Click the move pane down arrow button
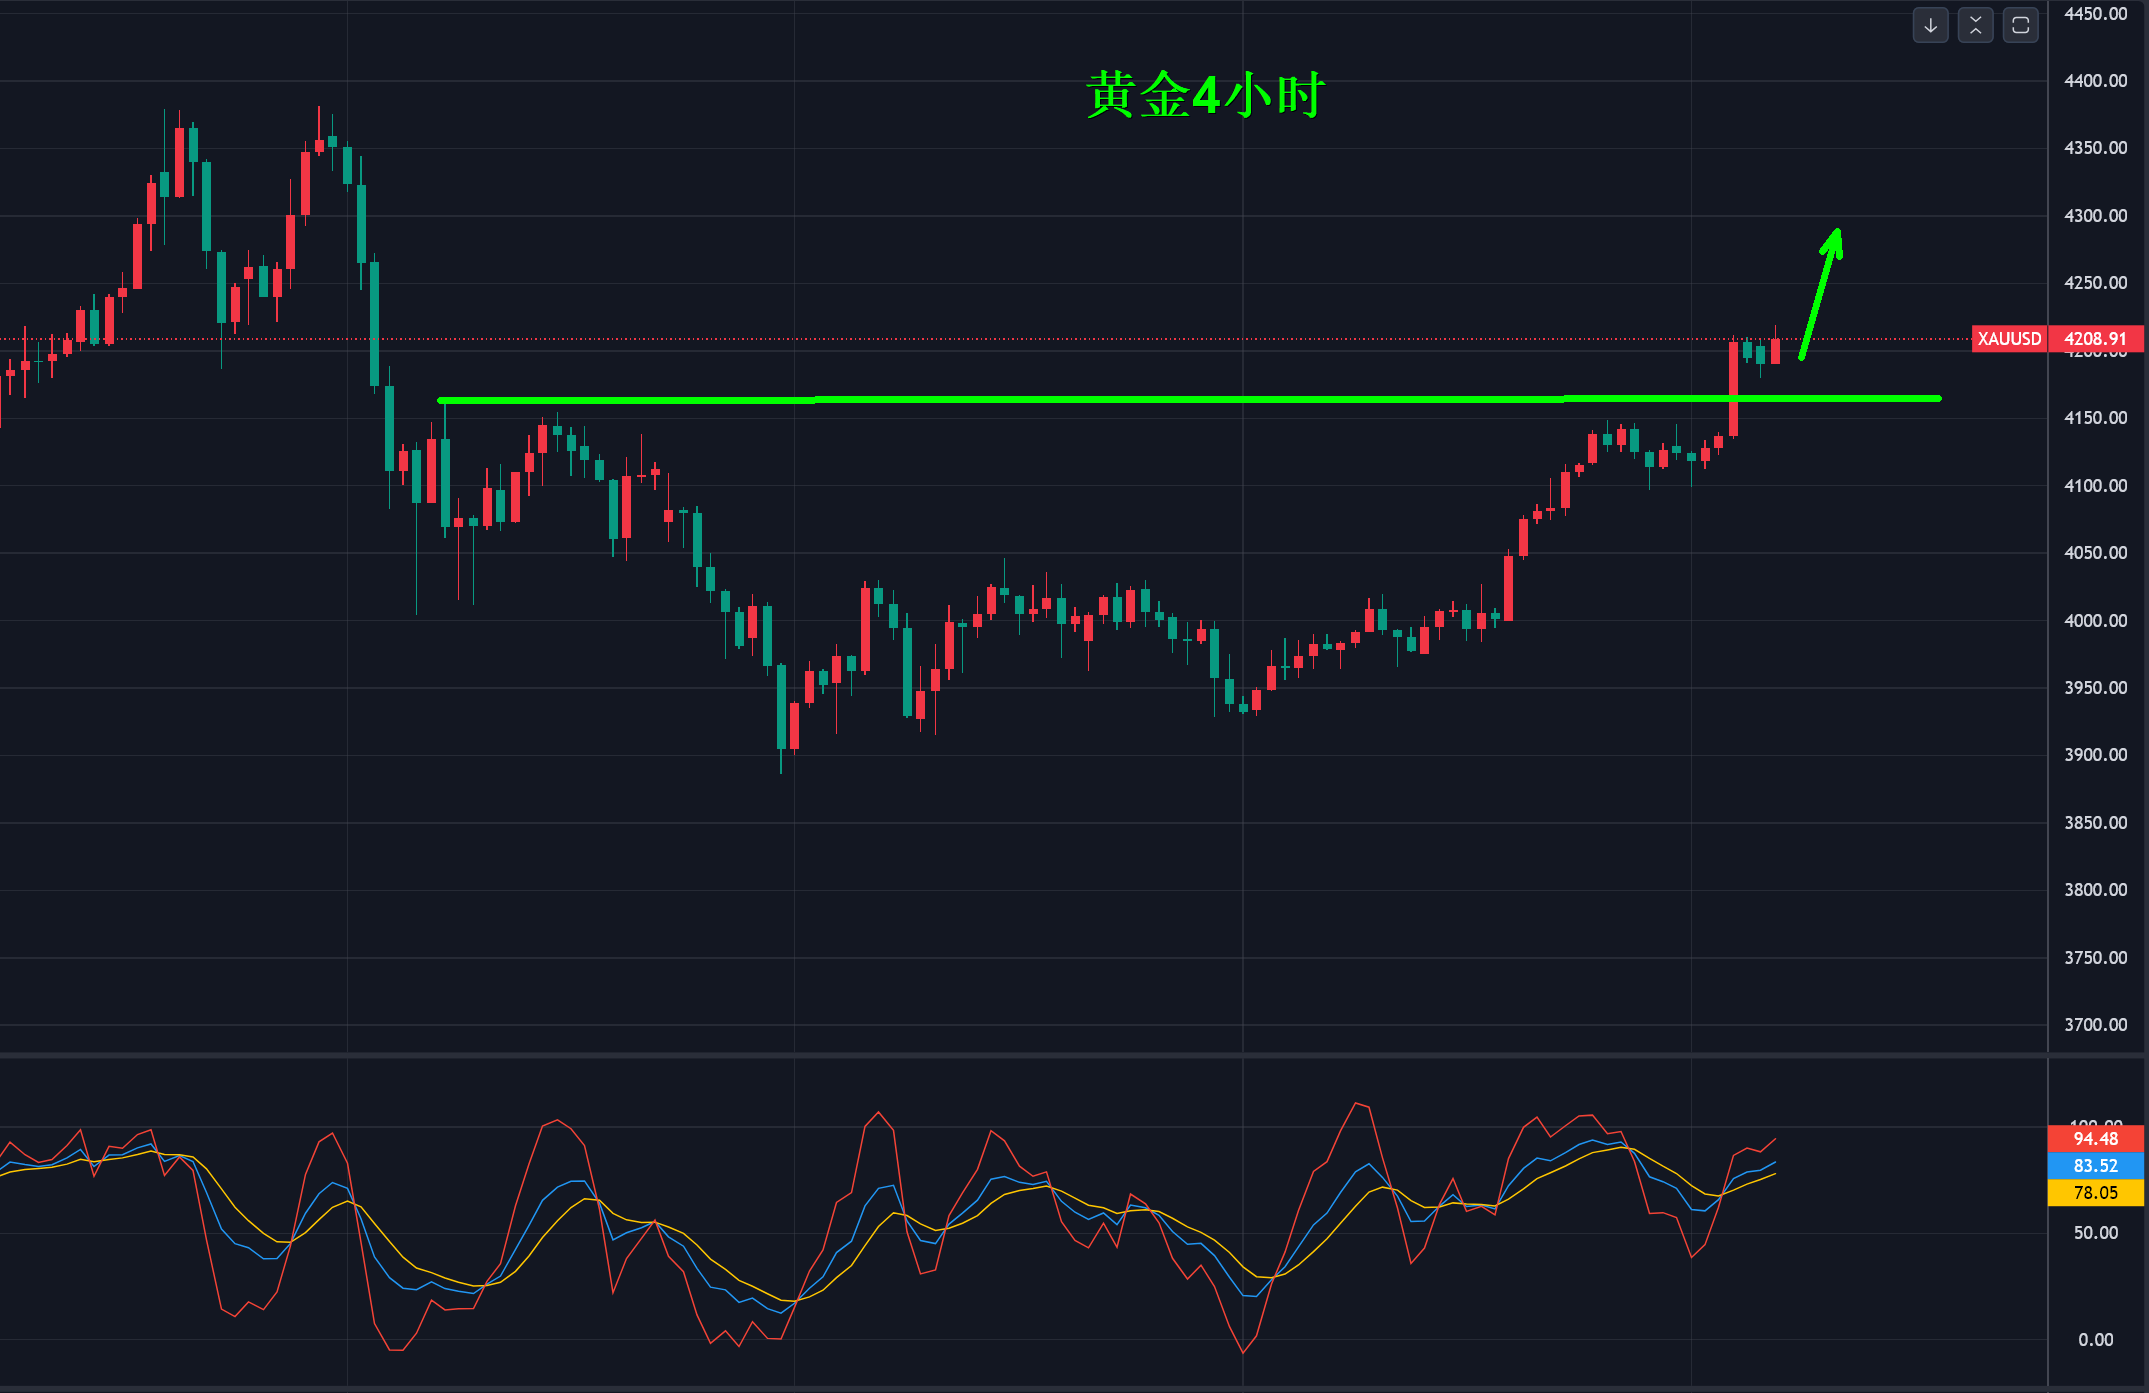 (x=1930, y=26)
